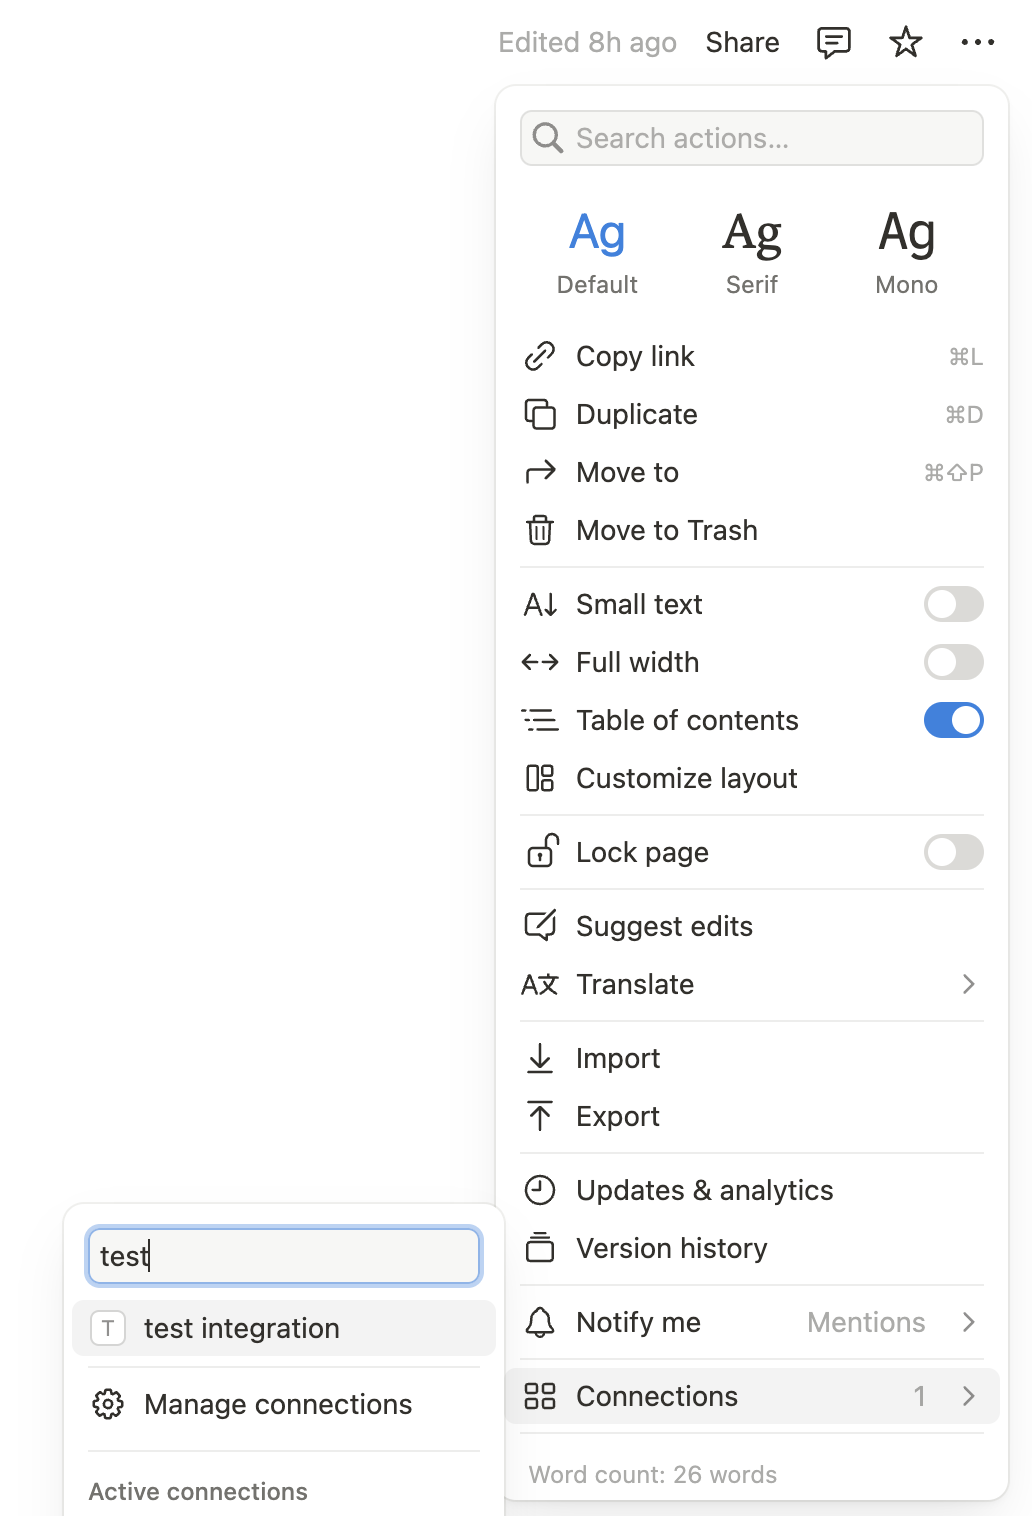
Task: Click the Duplicate stacked-squares icon
Action: (x=540, y=414)
